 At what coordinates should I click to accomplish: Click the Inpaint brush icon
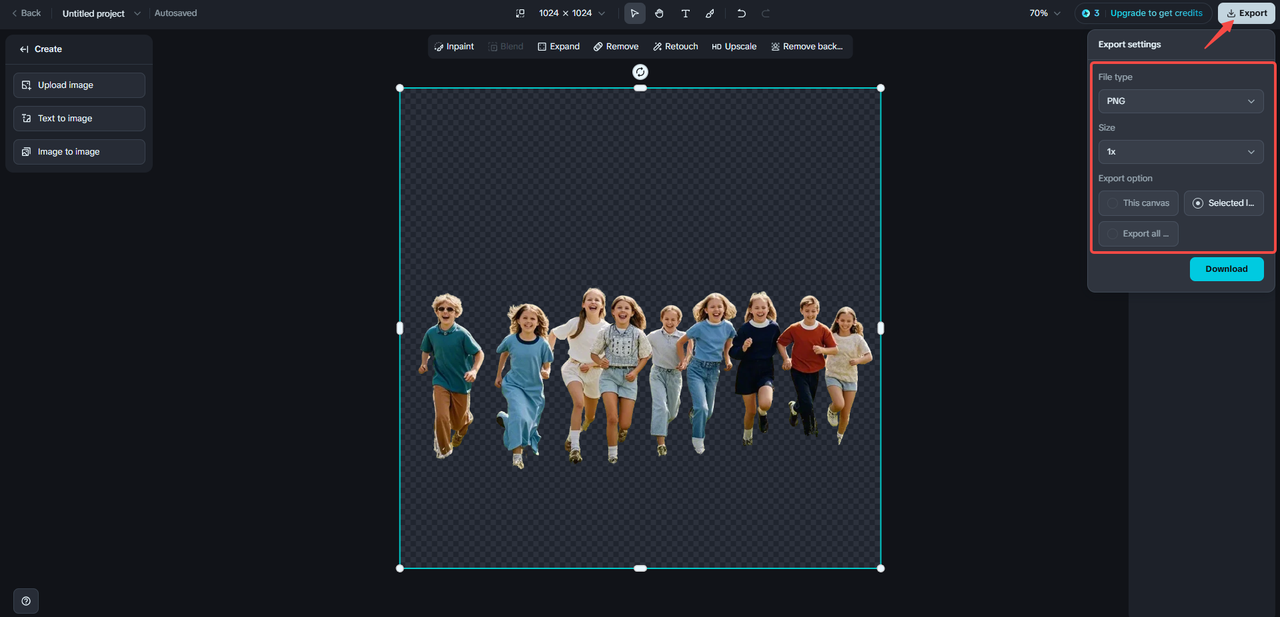[x=438, y=47]
